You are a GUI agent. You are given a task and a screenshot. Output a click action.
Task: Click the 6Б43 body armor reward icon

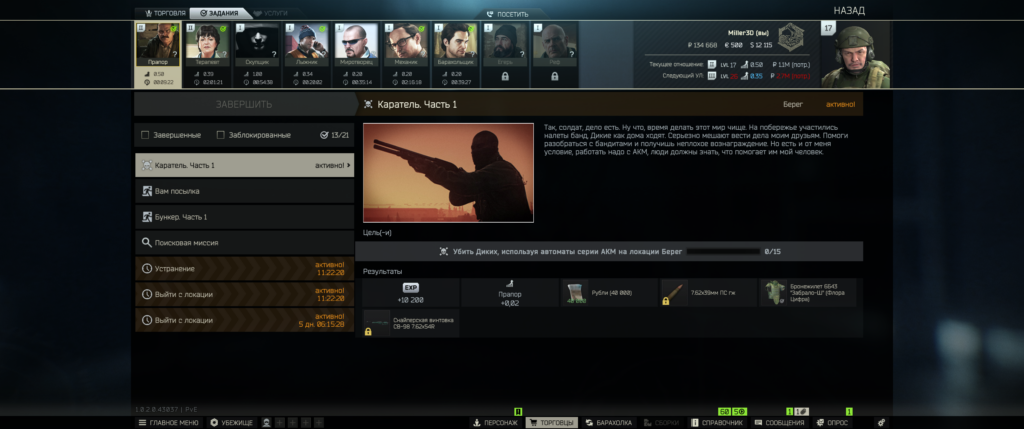point(775,292)
